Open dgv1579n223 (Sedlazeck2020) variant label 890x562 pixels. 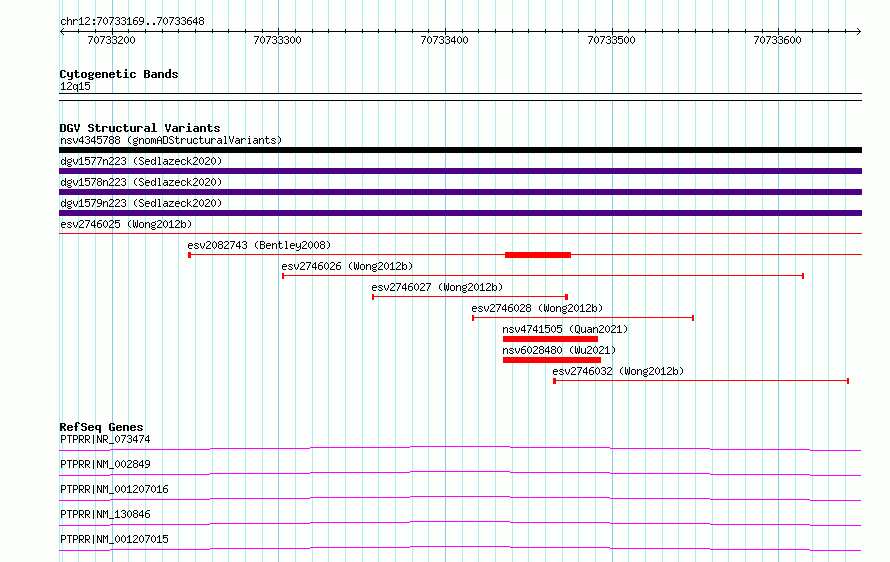click(141, 203)
